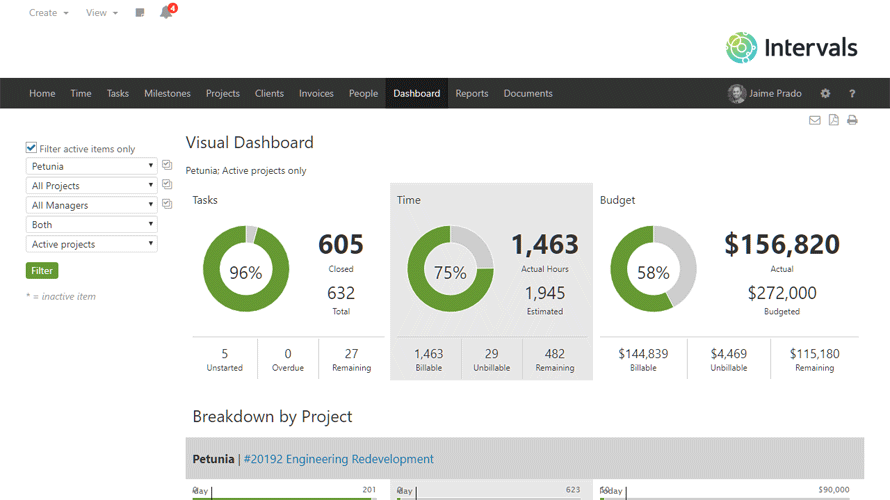Image resolution: width=890 pixels, height=500 pixels.
Task: Open People in navigation bar
Action: 363,94
